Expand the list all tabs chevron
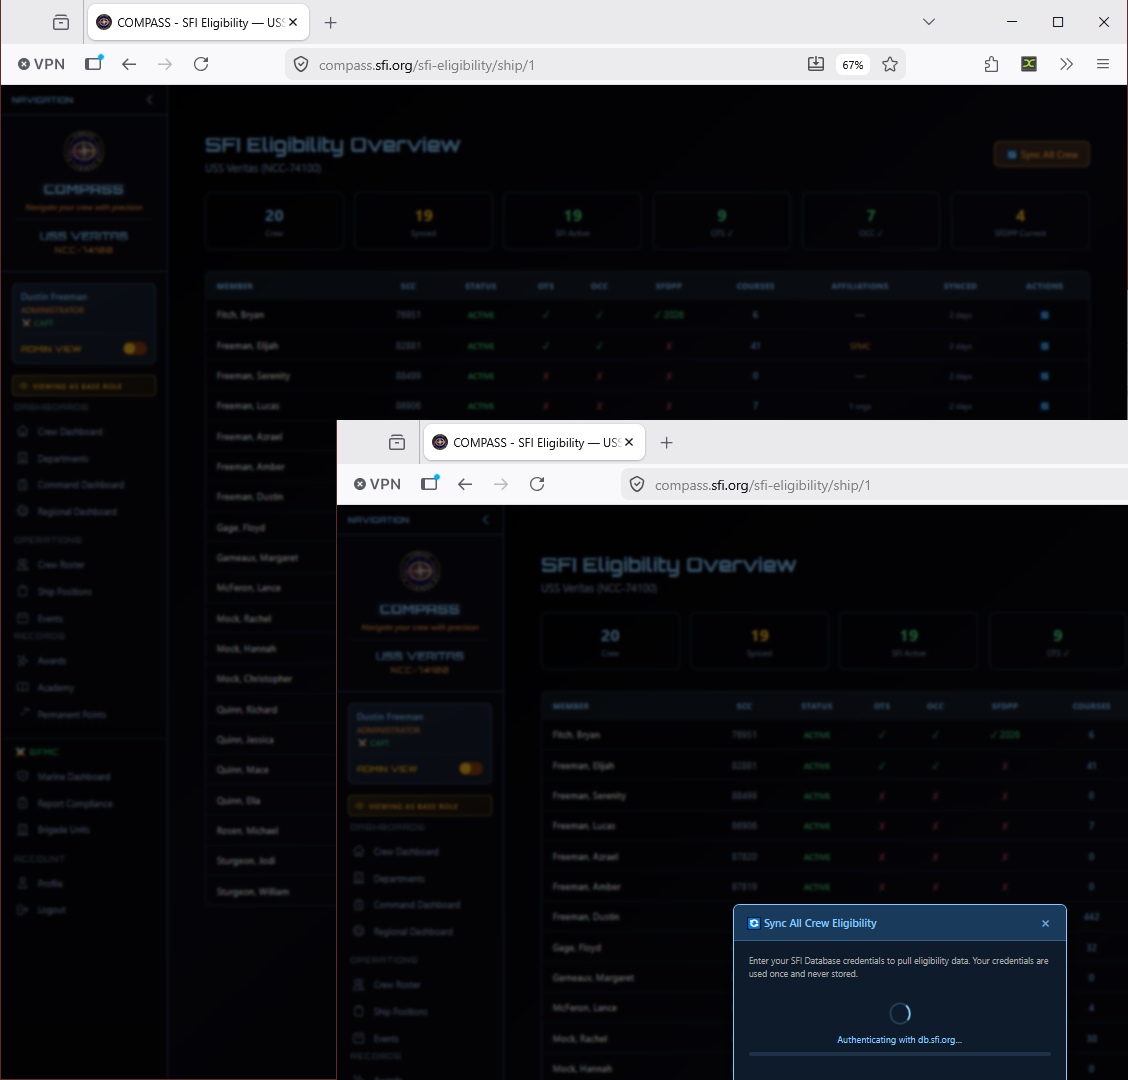This screenshot has width=1128, height=1080. pos(929,22)
